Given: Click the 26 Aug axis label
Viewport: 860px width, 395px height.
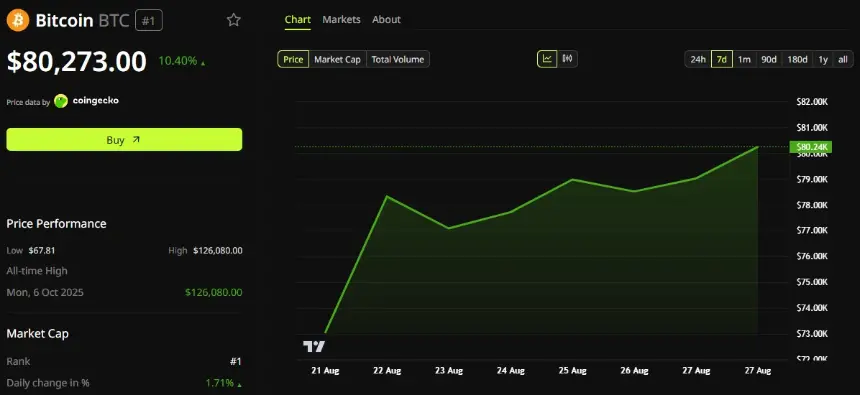Looking at the screenshot, I should point(634,371).
